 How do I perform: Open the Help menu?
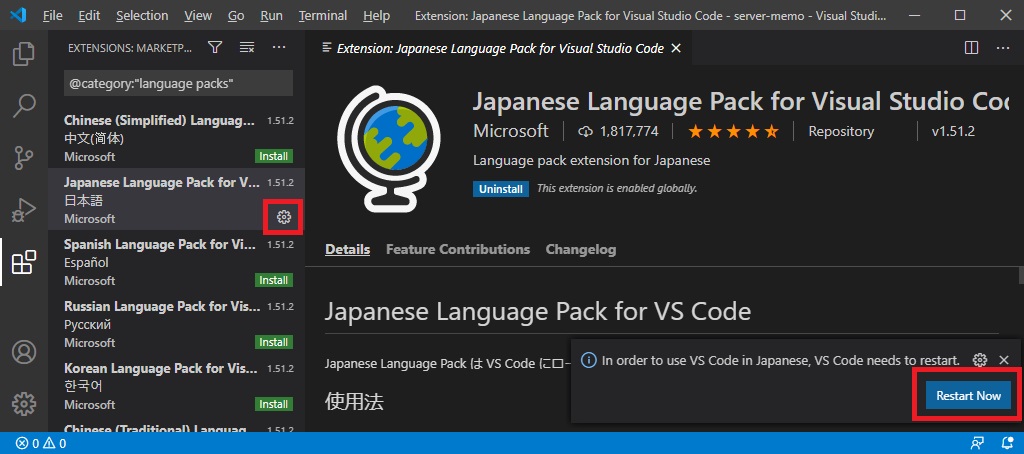(x=376, y=15)
